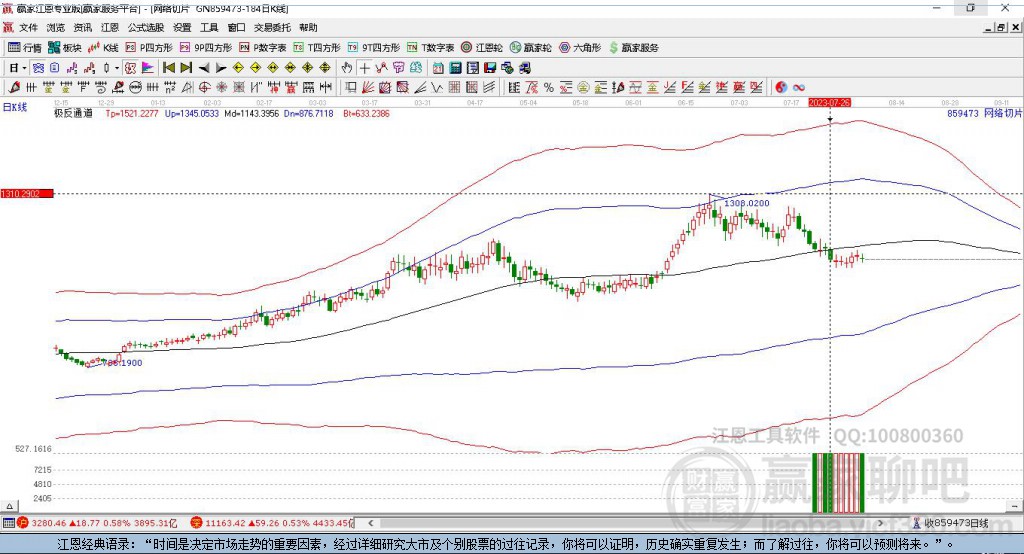The height and width of the screenshot is (554, 1024).
Task: Open the calendar icon in toolbar
Action: pyautogui.click(x=438, y=68)
